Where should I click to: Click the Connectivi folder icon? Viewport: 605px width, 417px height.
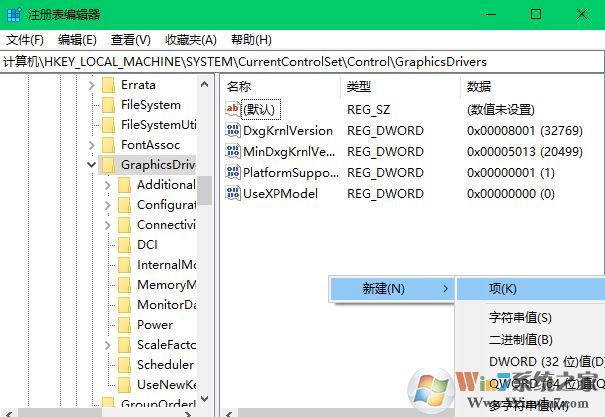tap(124, 225)
